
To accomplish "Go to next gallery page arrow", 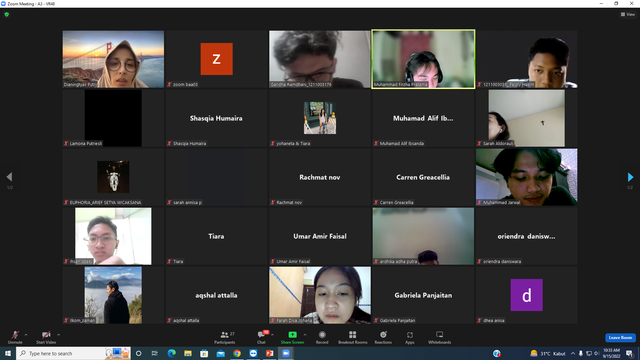I will coord(630,177).
